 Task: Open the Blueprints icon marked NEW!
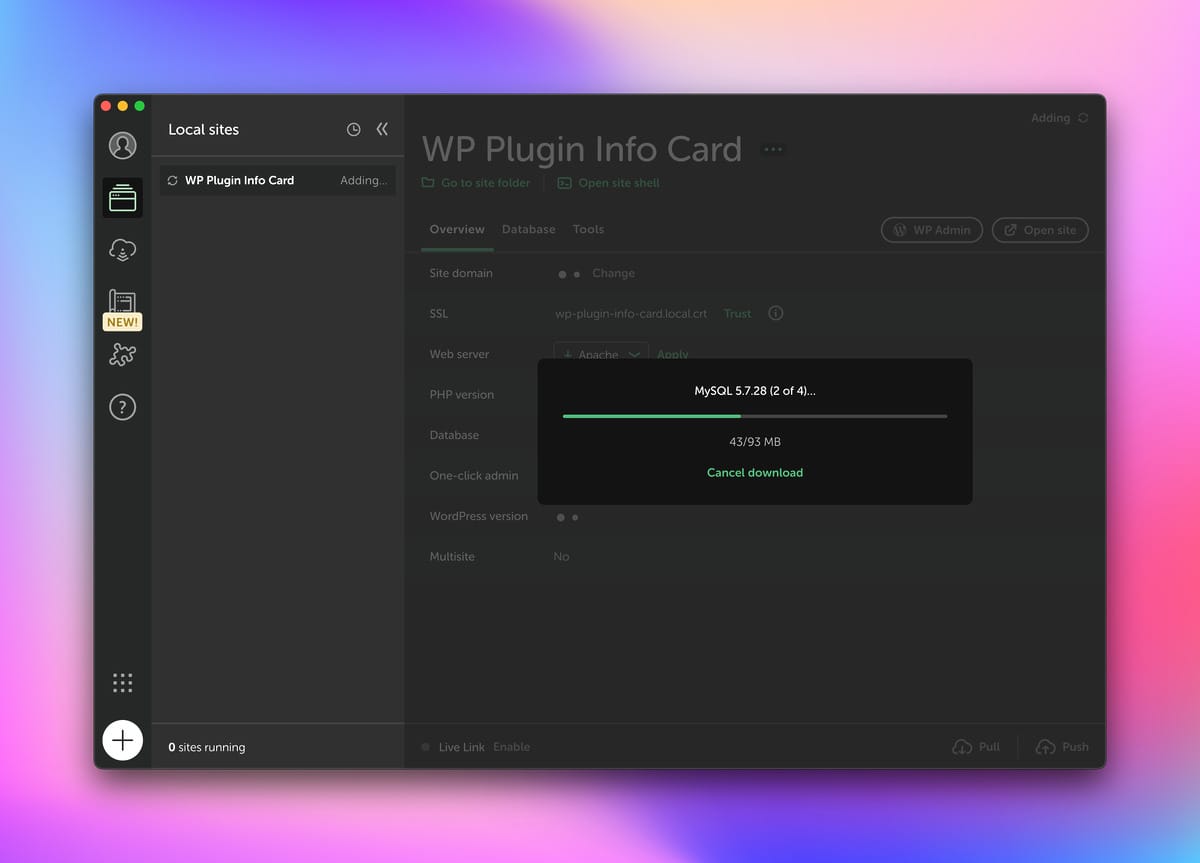(122, 310)
